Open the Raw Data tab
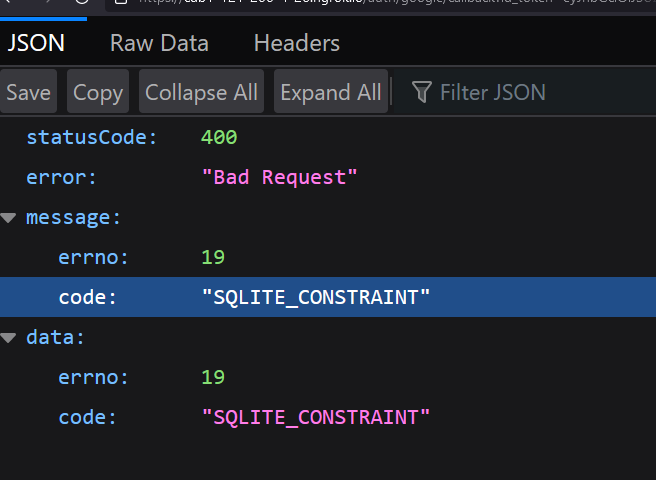Image resolution: width=656 pixels, height=480 pixels. (159, 43)
